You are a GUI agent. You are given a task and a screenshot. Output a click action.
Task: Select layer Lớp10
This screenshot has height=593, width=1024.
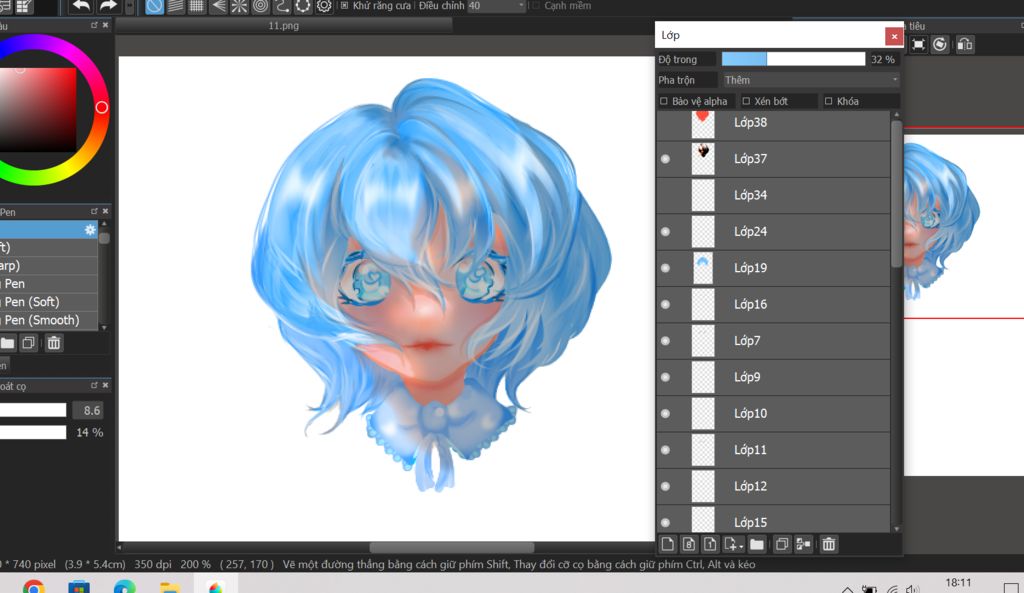coord(773,413)
